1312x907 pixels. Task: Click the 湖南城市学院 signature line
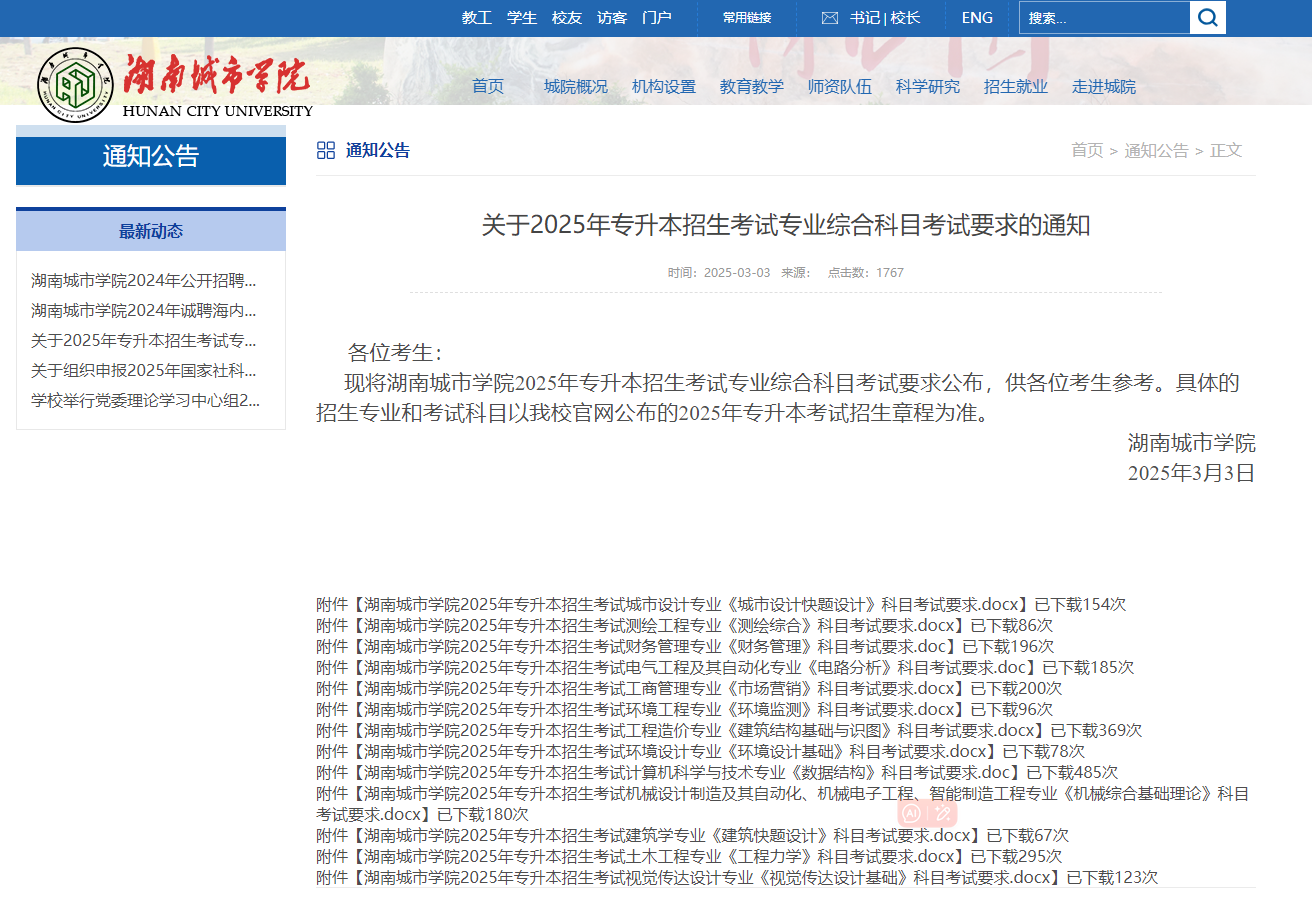click(x=1192, y=443)
